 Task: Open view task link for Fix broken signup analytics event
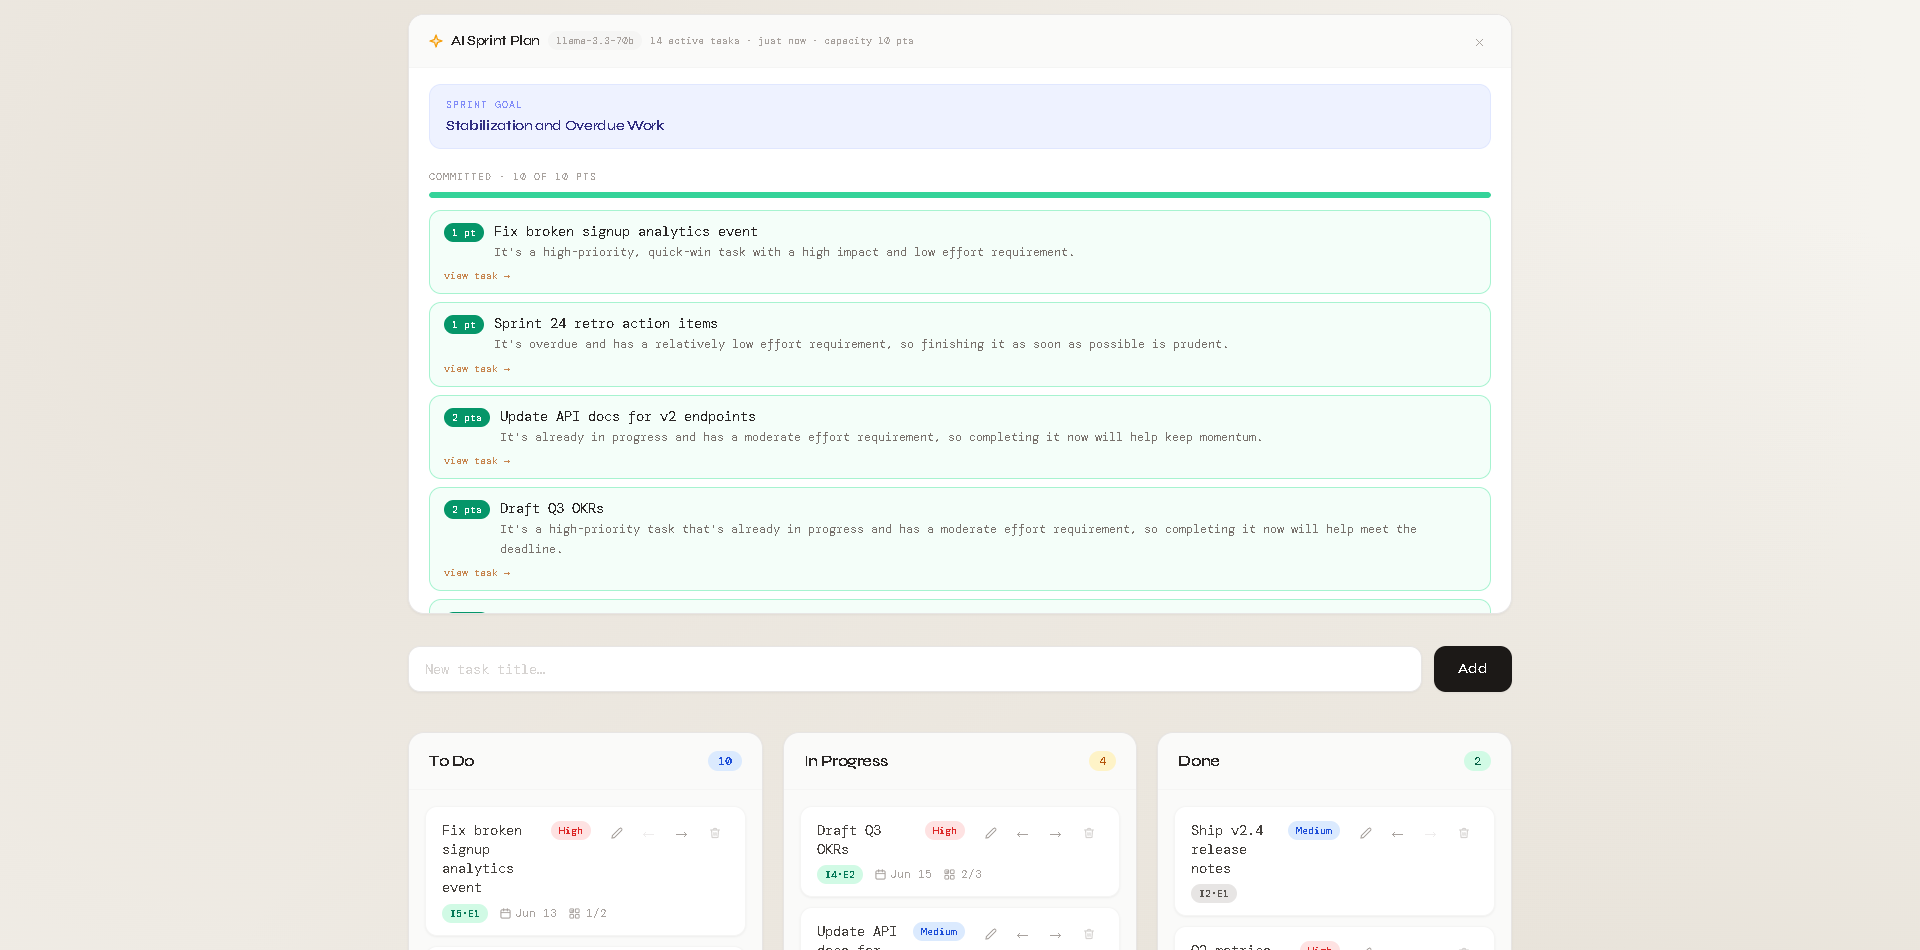click(x=477, y=276)
